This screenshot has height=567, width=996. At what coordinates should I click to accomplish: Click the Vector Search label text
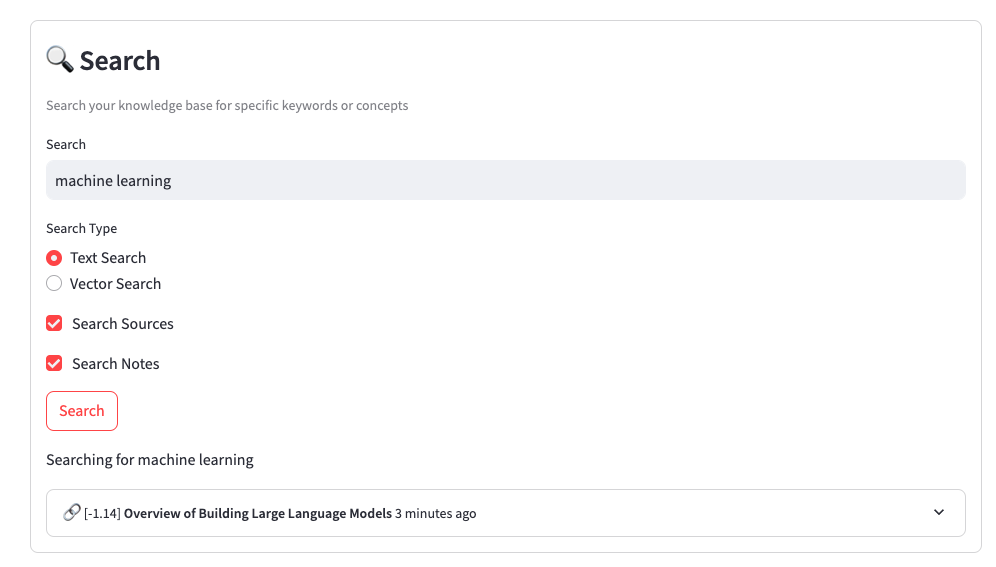(115, 284)
